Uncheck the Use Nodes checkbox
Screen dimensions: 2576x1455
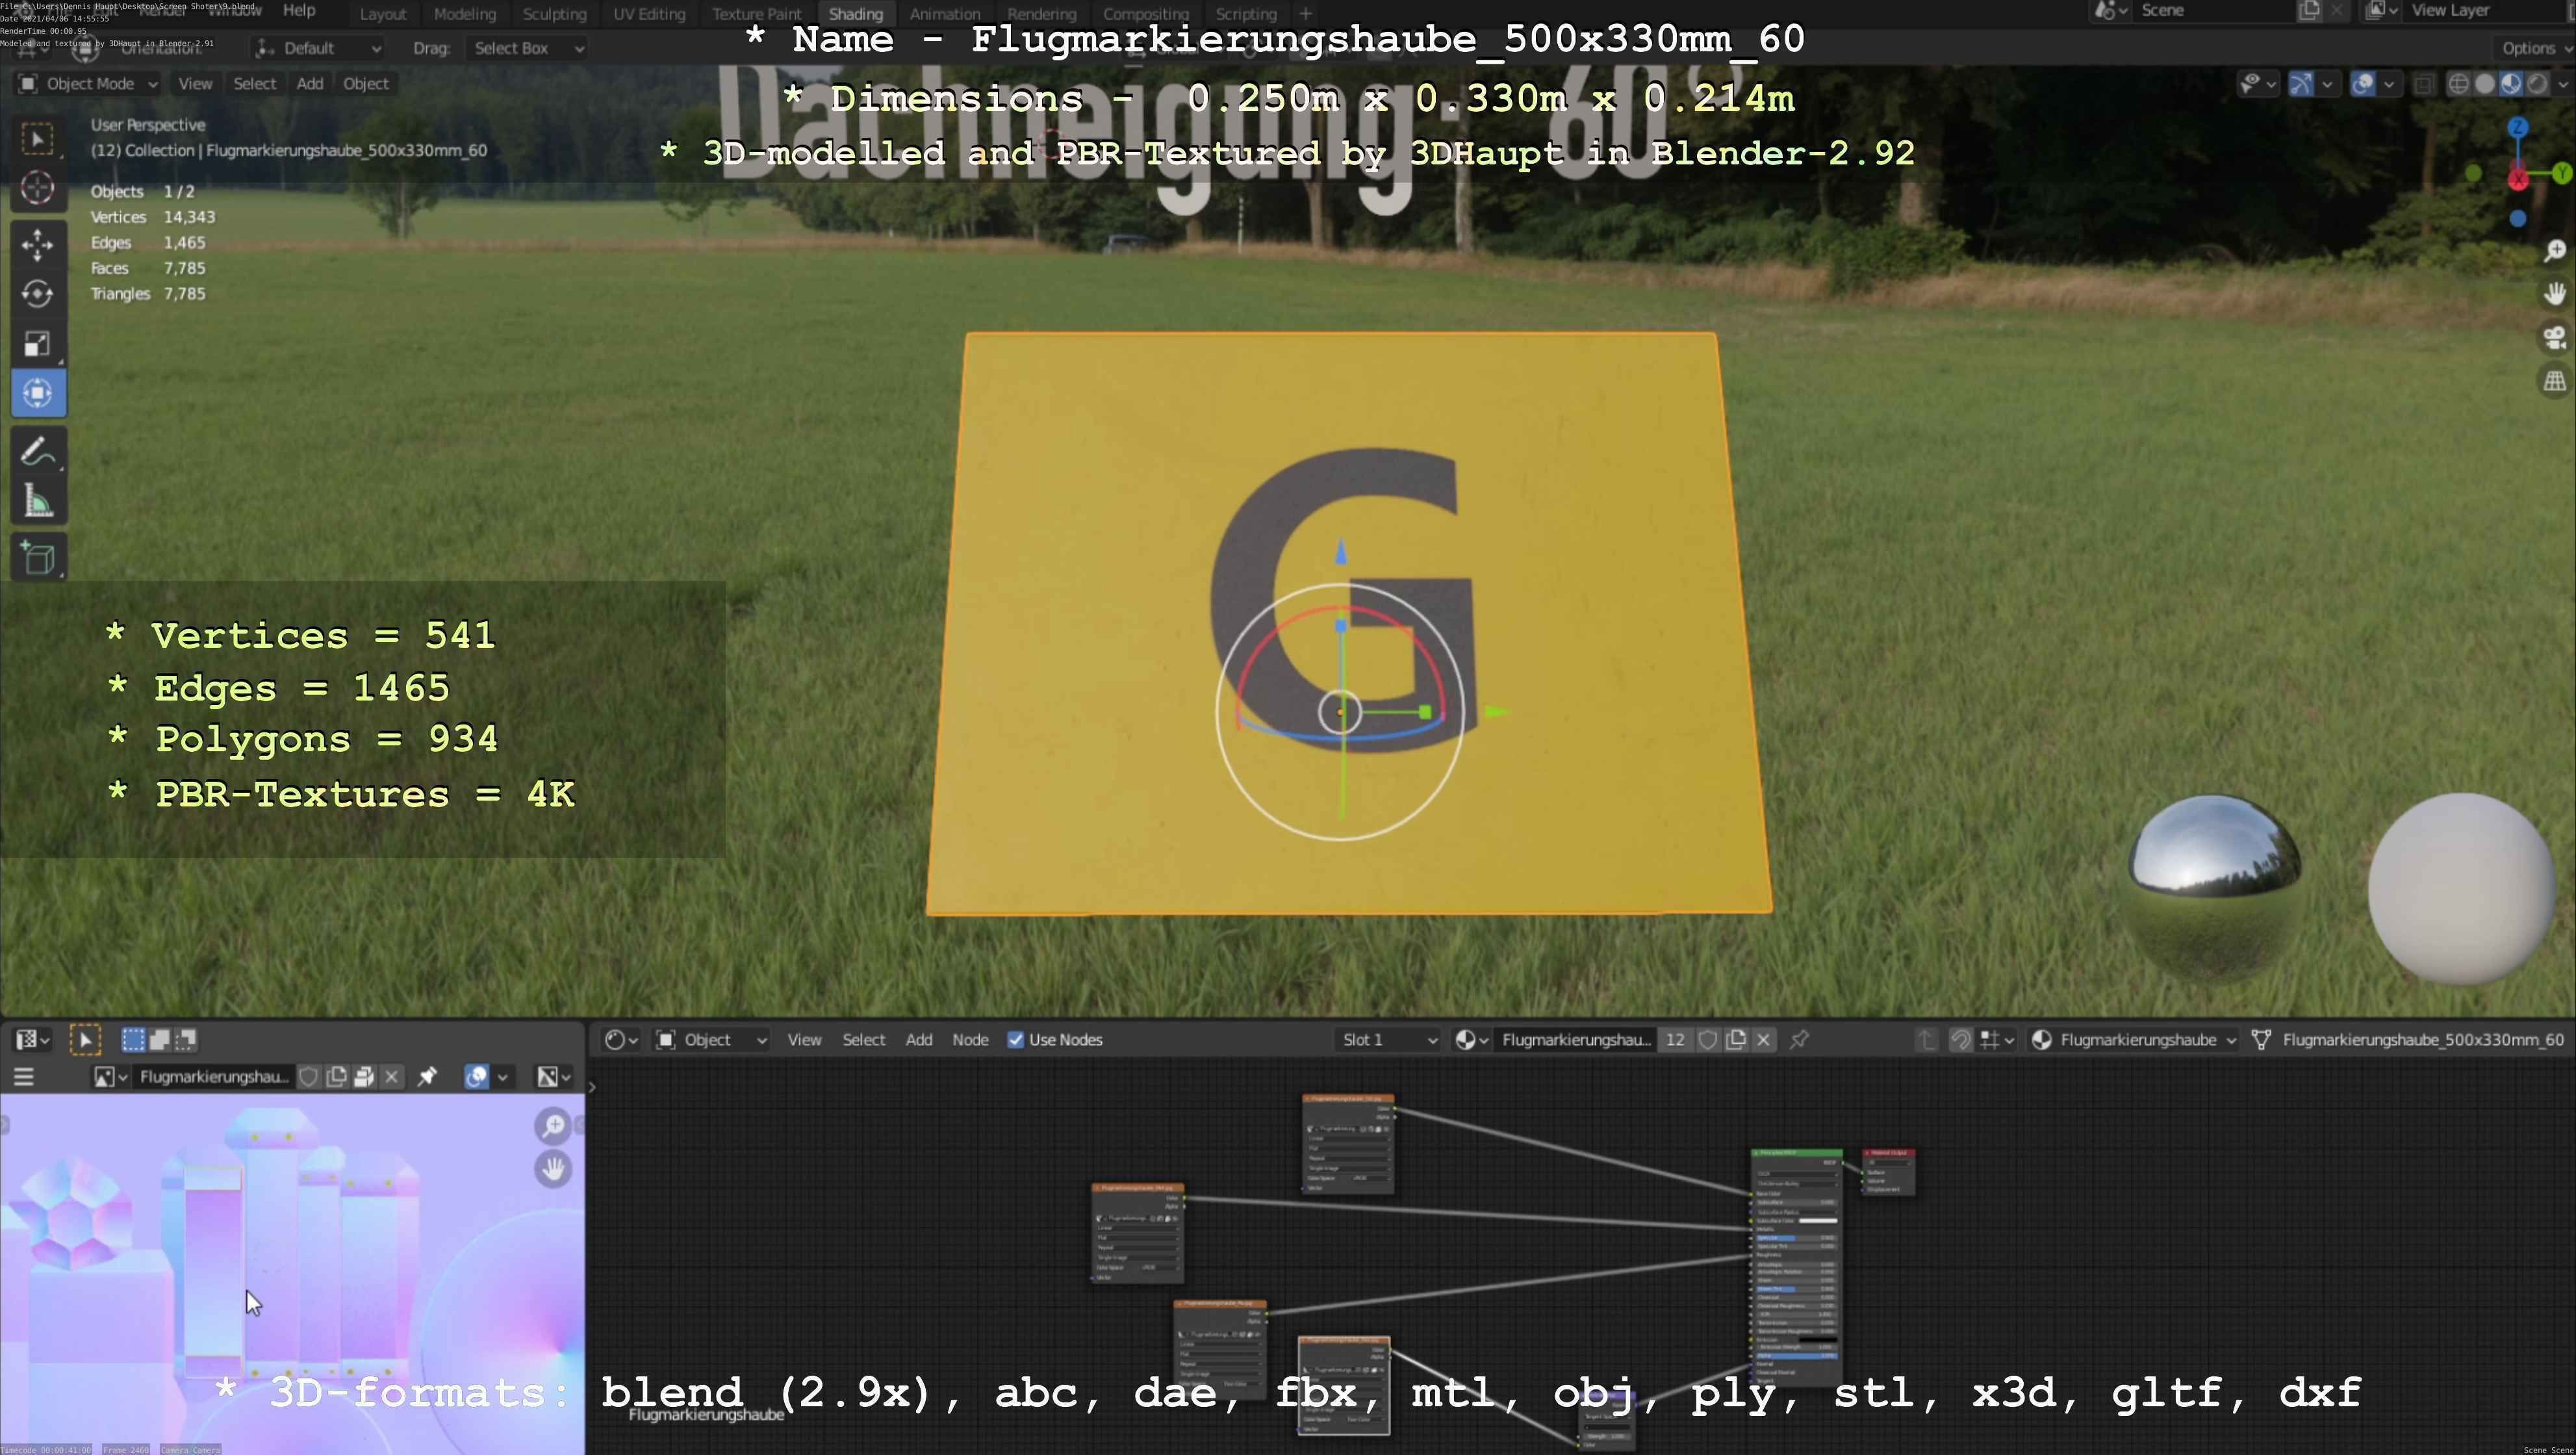[1015, 1040]
